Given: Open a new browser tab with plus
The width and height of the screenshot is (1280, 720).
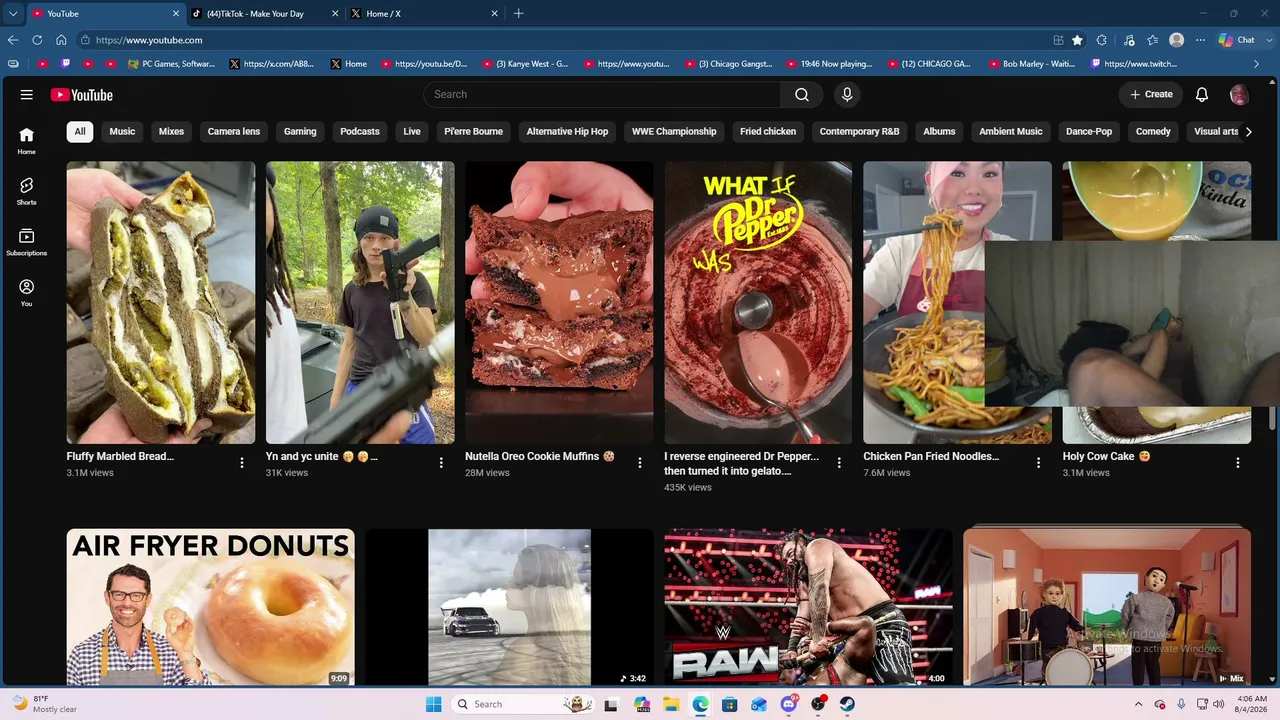Looking at the screenshot, I should 518,14.
